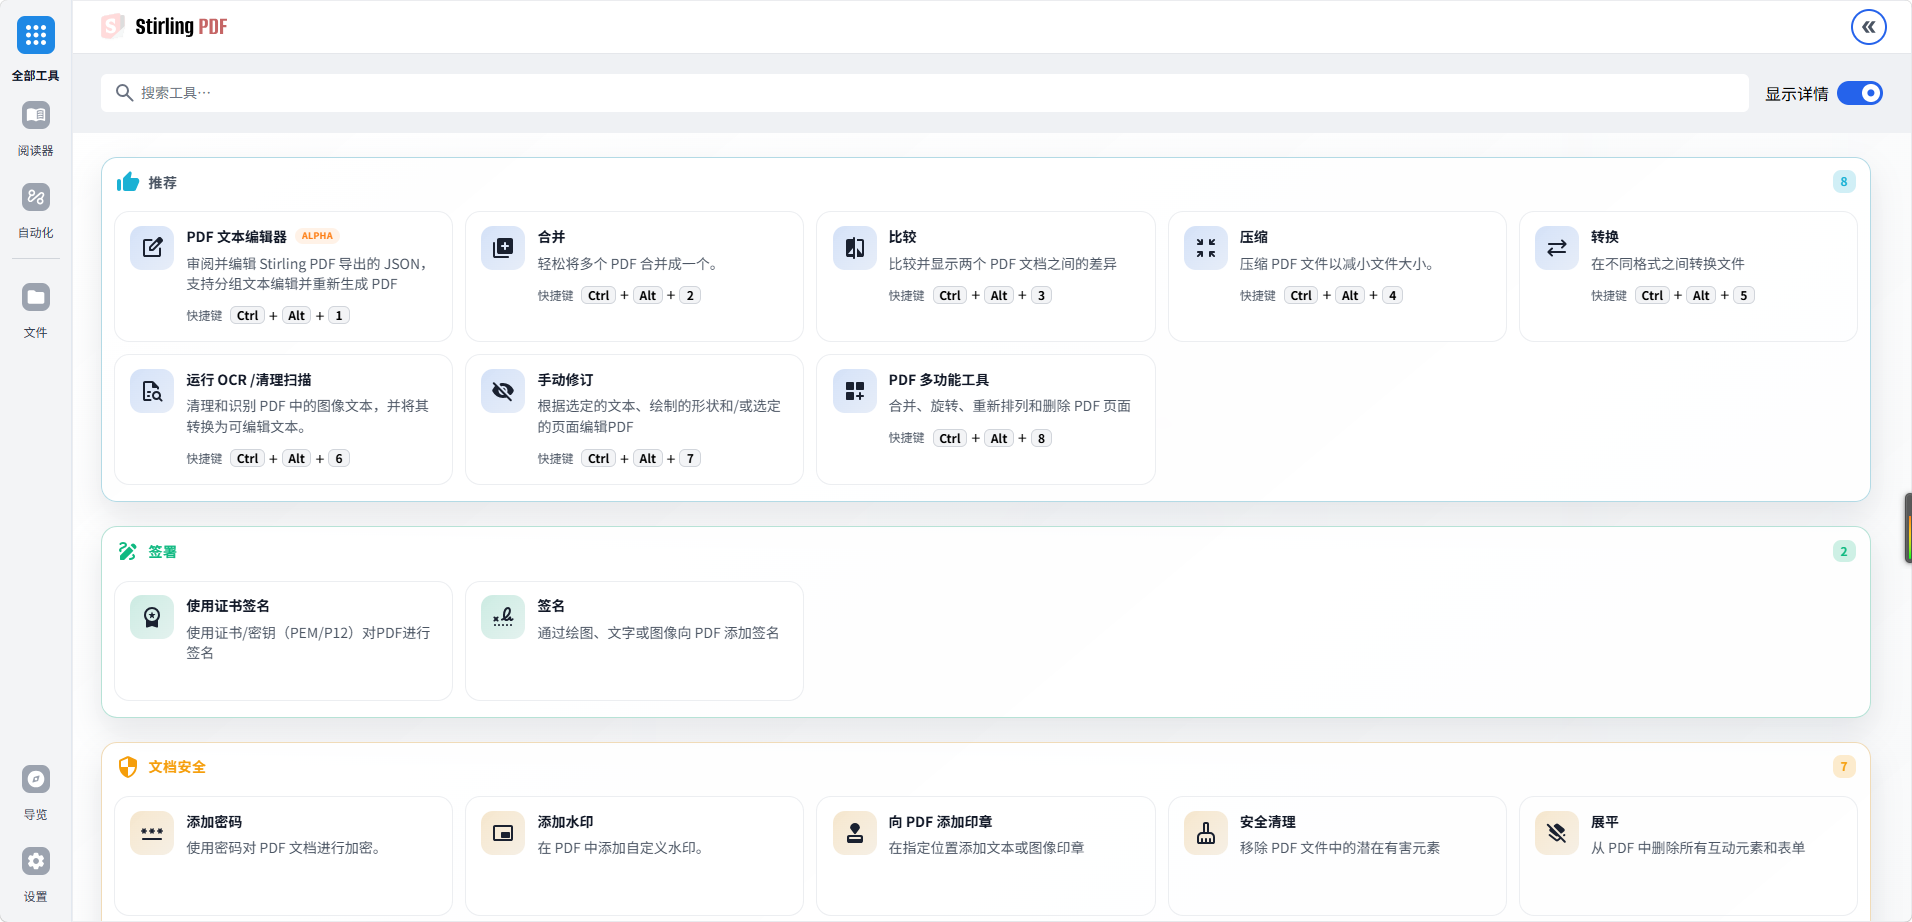Click the 使用证书签名 certificate icon

coord(152,617)
